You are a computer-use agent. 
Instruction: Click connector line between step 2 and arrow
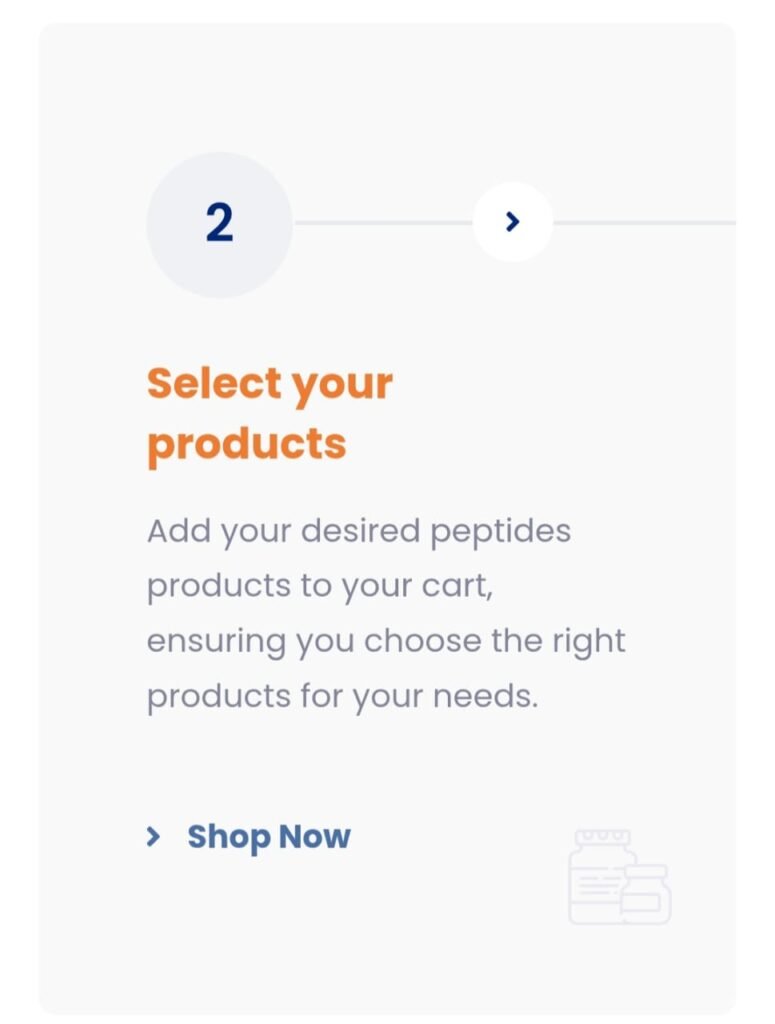click(x=382, y=222)
